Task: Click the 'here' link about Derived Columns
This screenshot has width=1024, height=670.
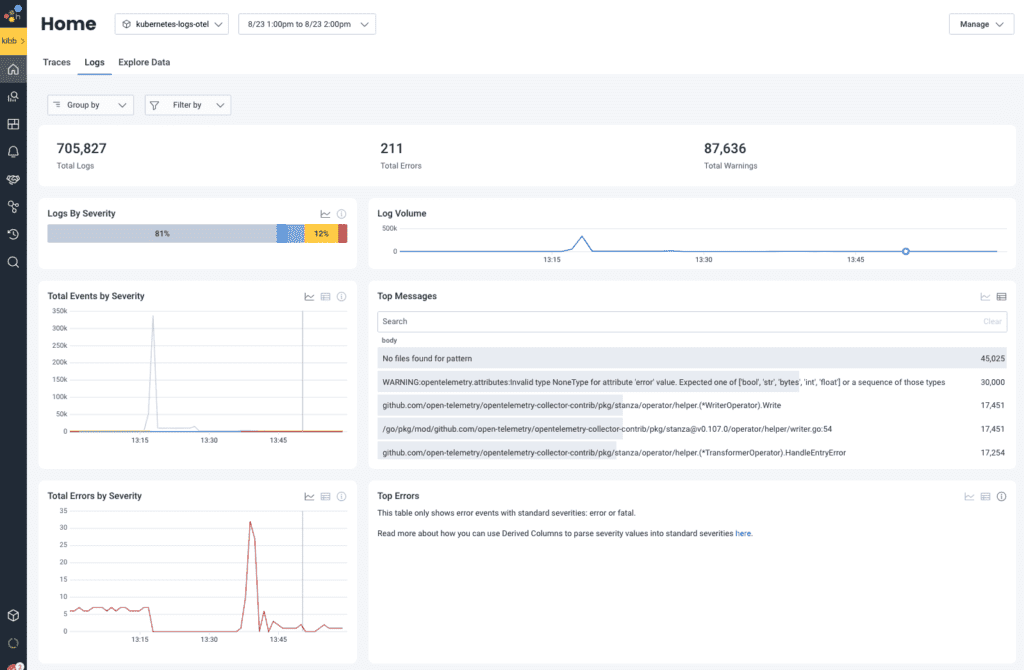Action: point(745,534)
